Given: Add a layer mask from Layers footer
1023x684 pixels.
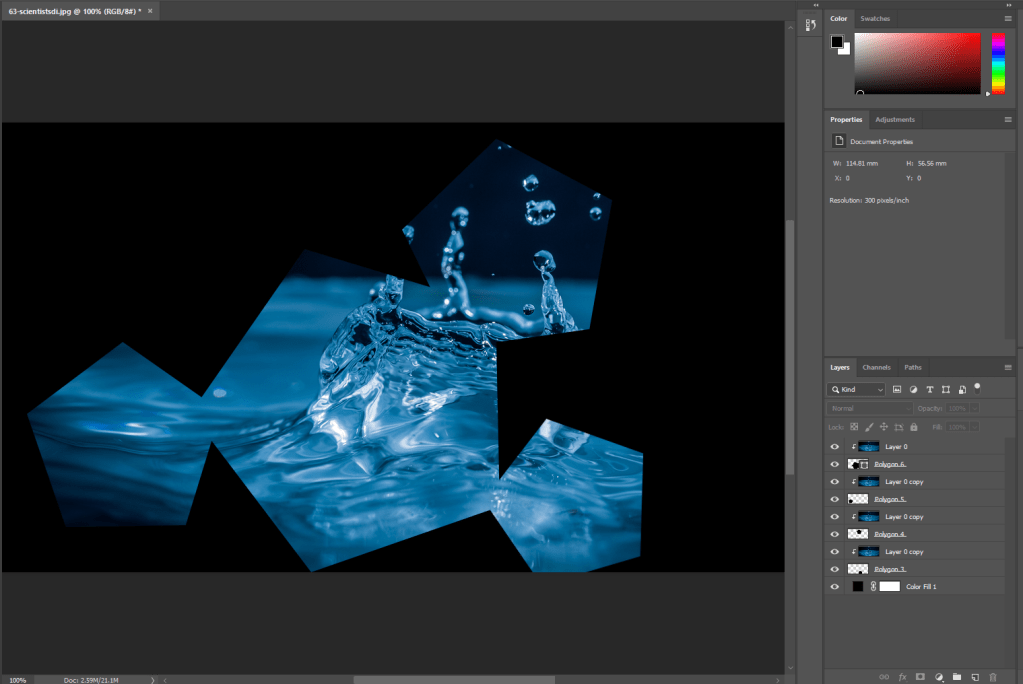Looking at the screenshot, I should point(920,677).
